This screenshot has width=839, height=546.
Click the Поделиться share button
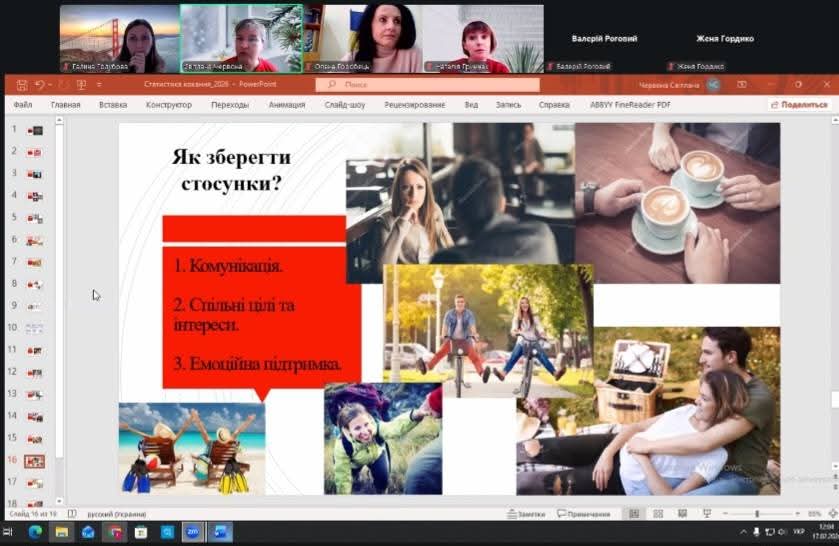pyautogui.click(x=799, y=104)
